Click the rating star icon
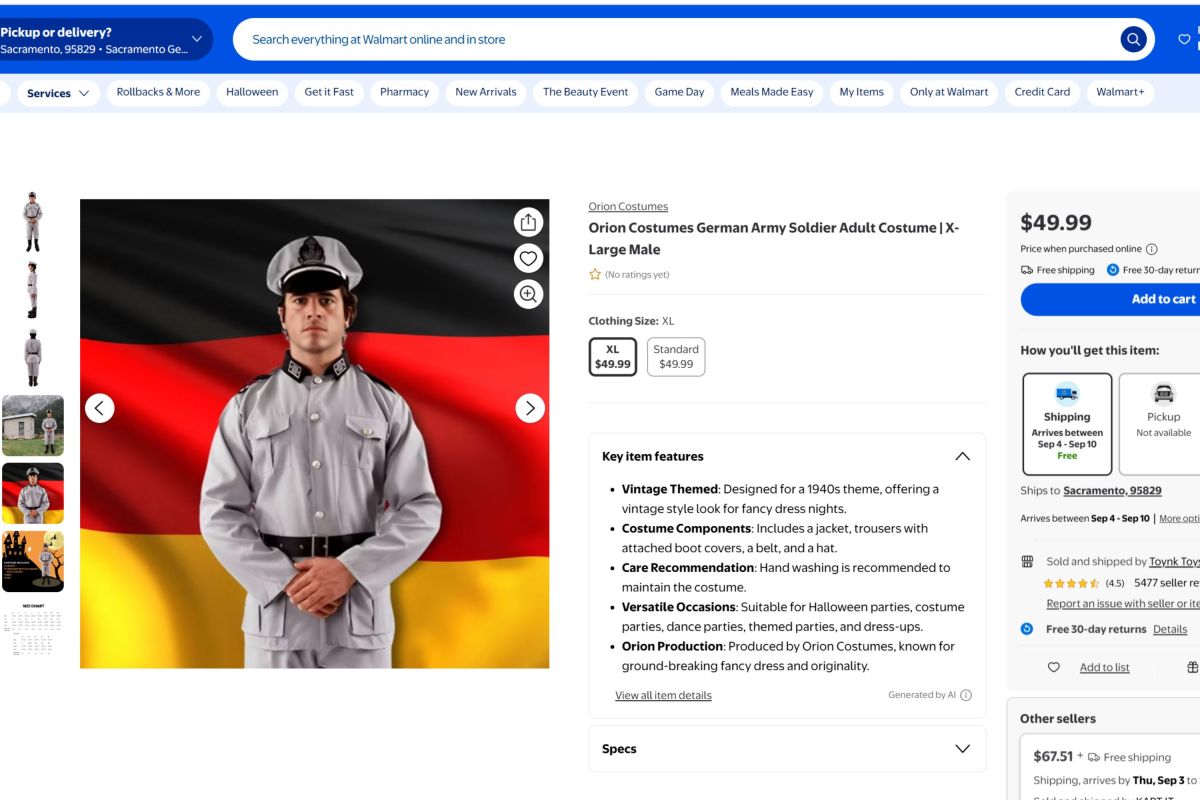This screenshot has width=1200, height=800. 595,274
